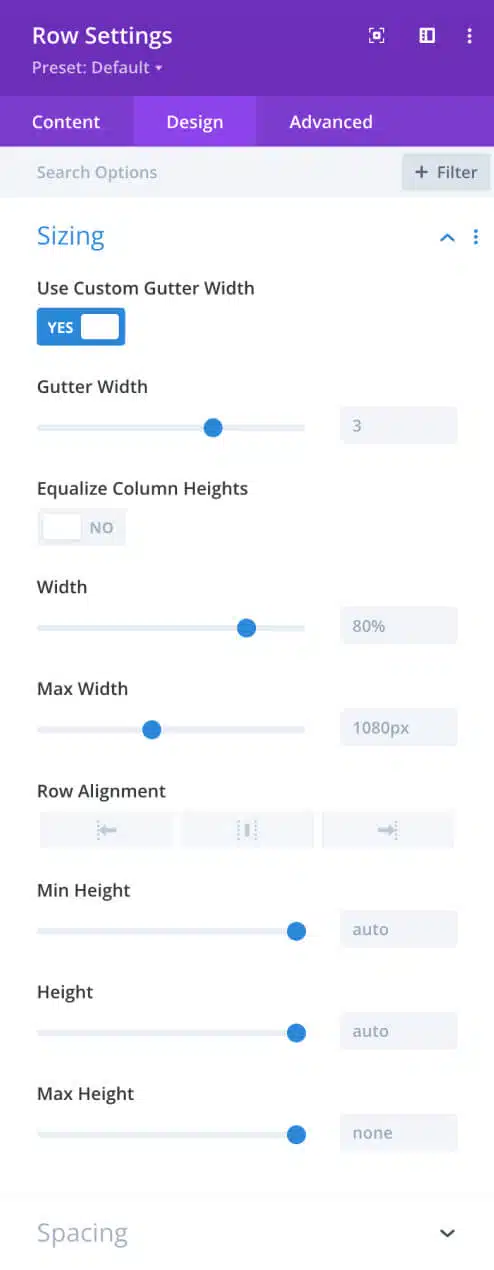Click the Width value field showing 80%

point(399,626)
